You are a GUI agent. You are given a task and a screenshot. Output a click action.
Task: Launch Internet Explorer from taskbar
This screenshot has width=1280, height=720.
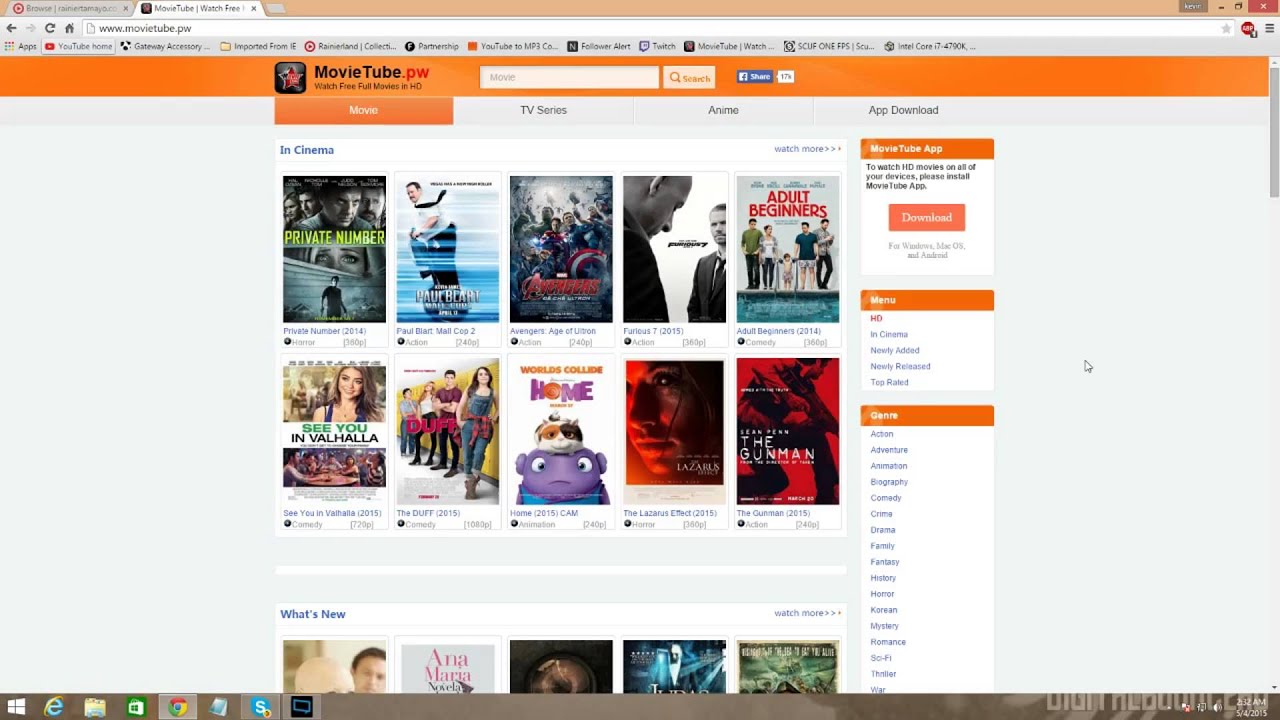[x=54, y=707]
